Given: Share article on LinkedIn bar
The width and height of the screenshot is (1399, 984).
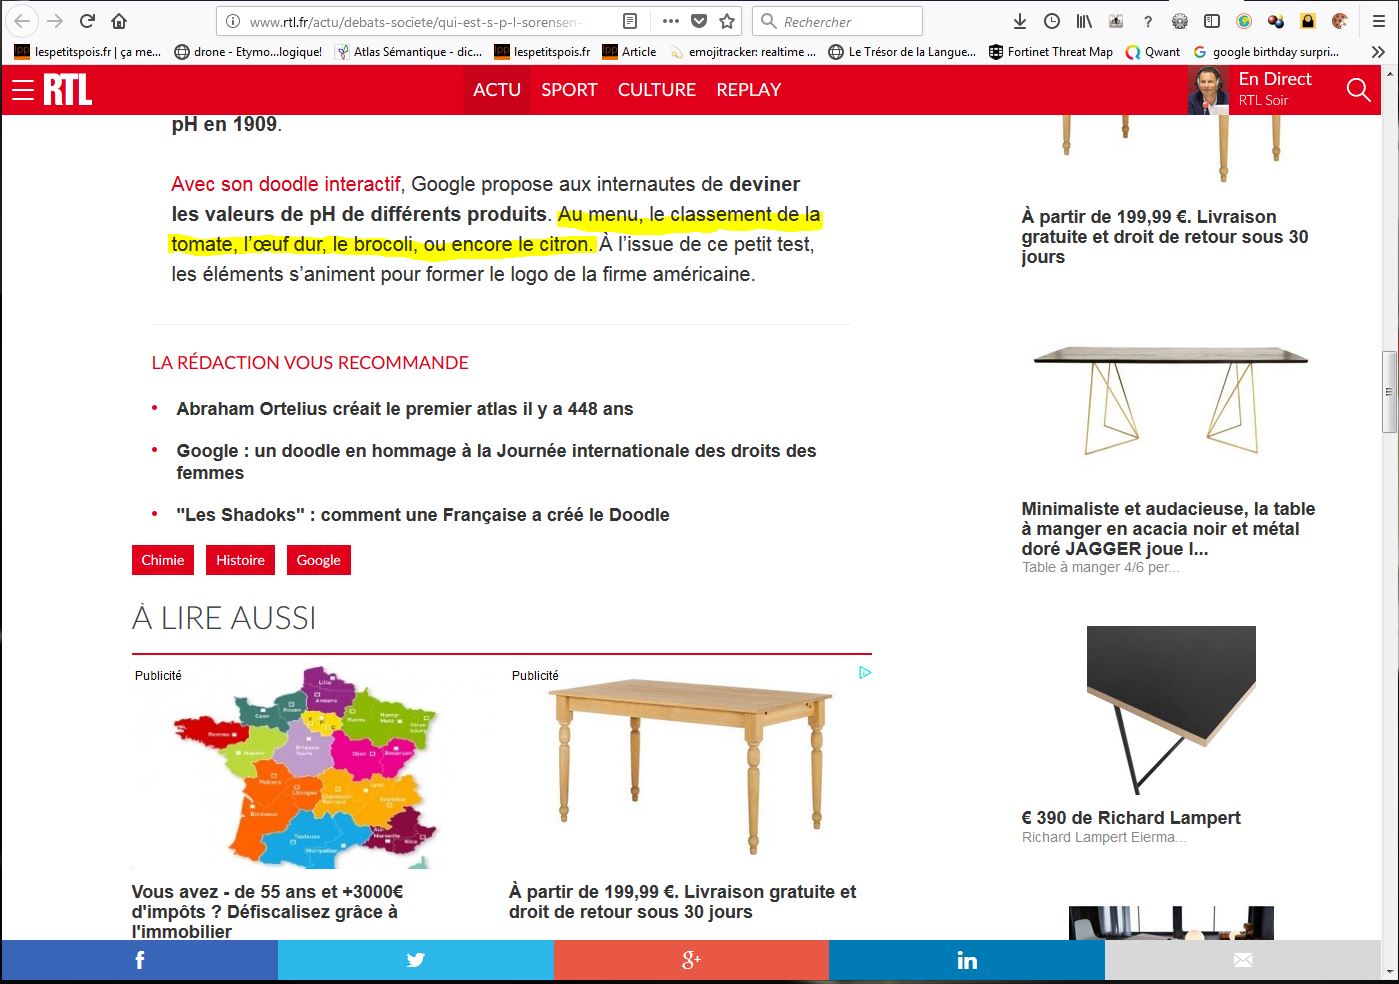Looking at the screenshot, I should [x=966, y=960].
